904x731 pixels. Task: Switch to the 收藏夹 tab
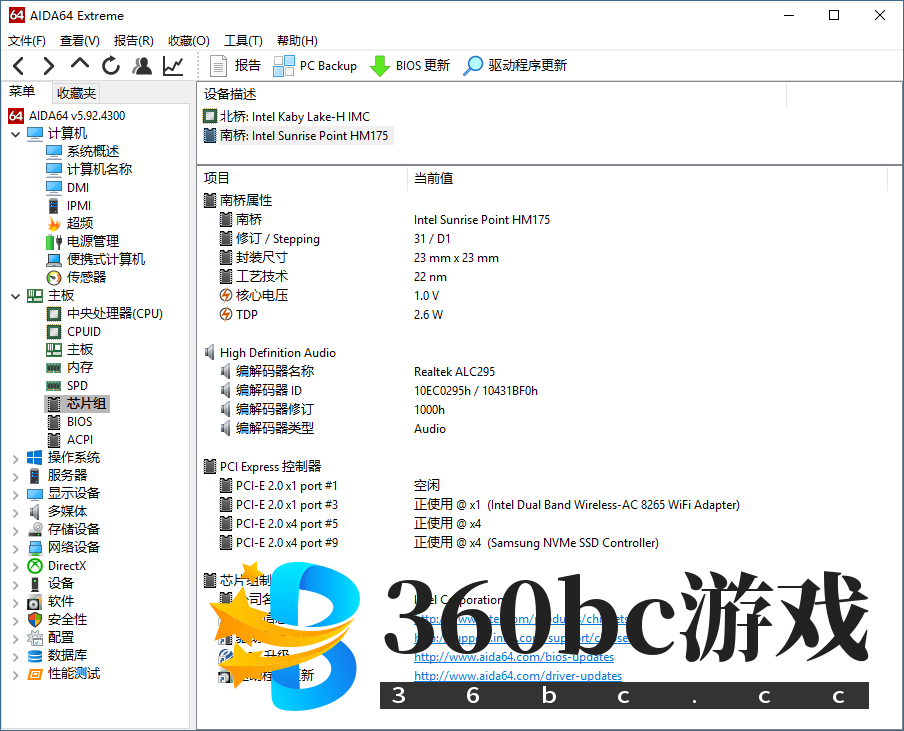point(76,93)
